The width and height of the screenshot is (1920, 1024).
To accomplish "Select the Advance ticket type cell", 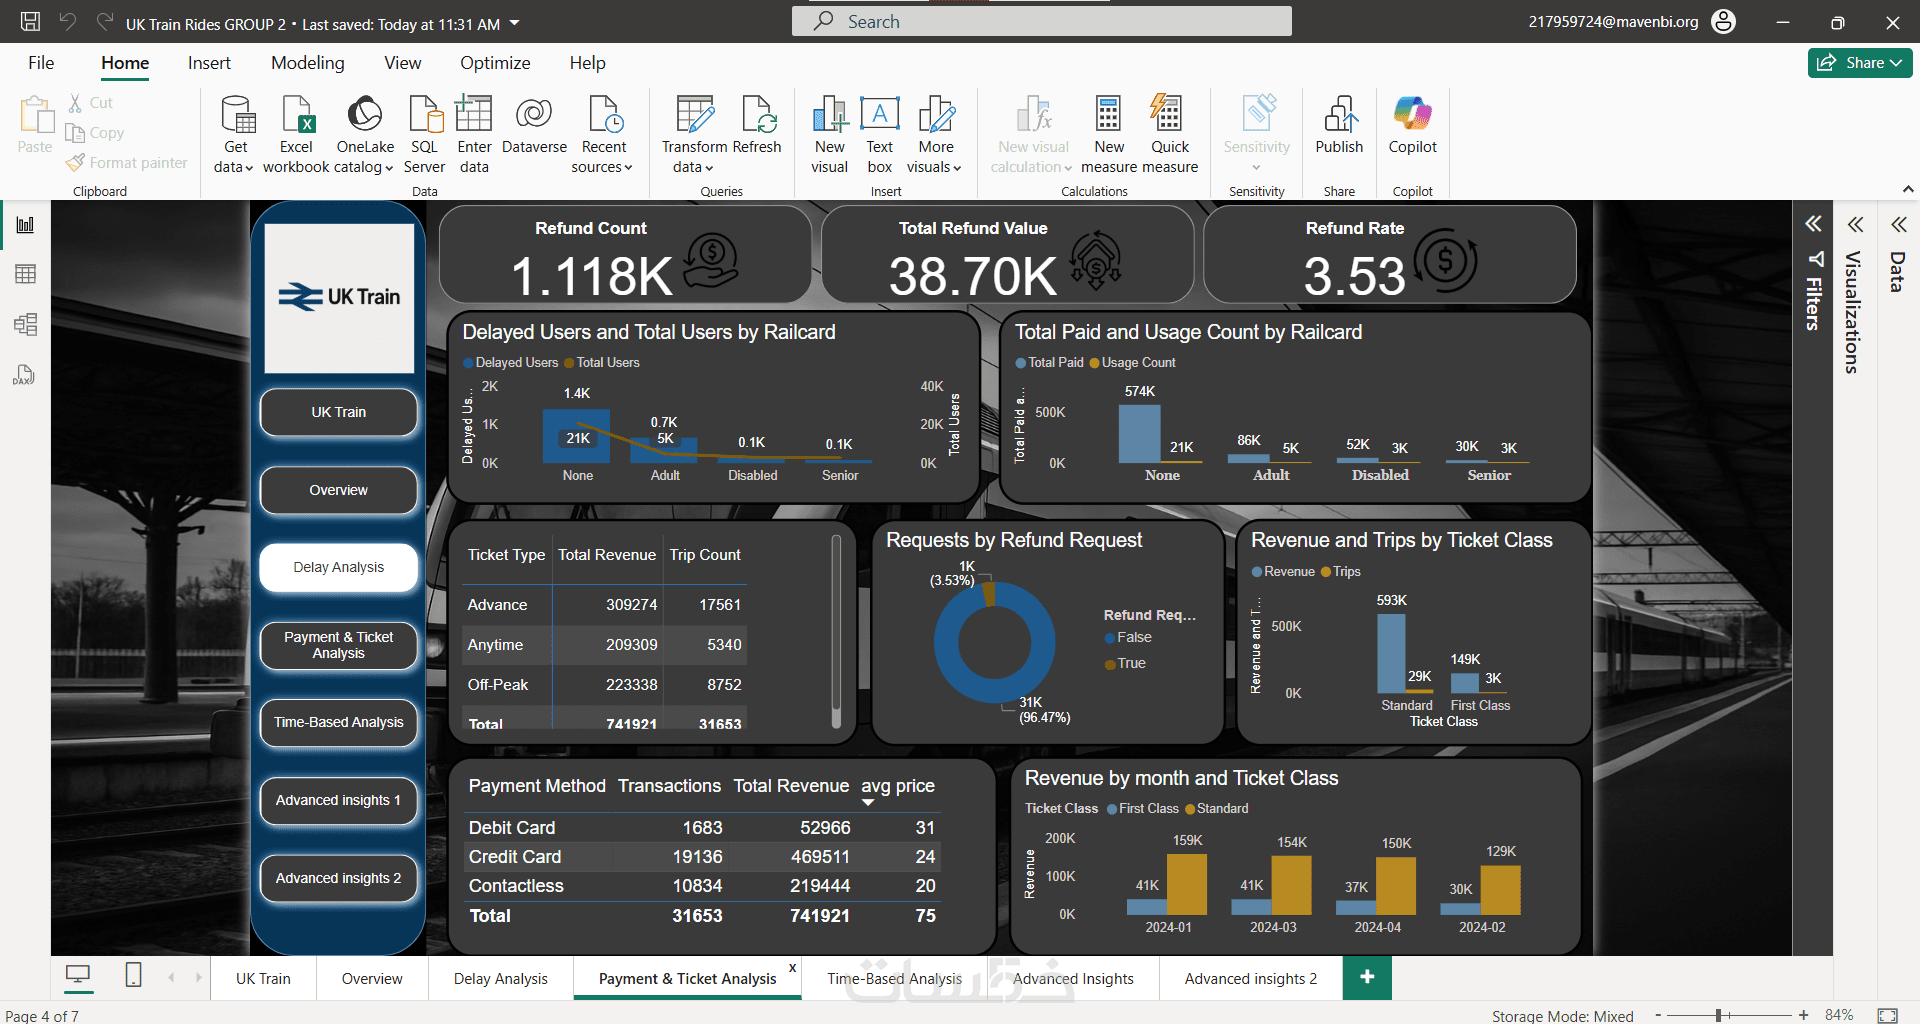I will 497,605.
